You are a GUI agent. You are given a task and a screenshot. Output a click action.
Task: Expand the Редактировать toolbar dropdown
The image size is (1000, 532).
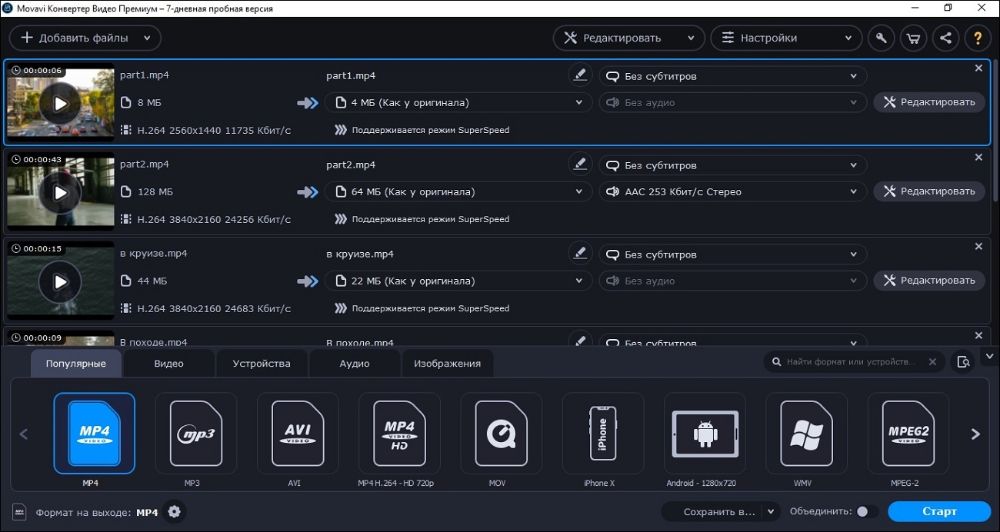pos(691,38)
